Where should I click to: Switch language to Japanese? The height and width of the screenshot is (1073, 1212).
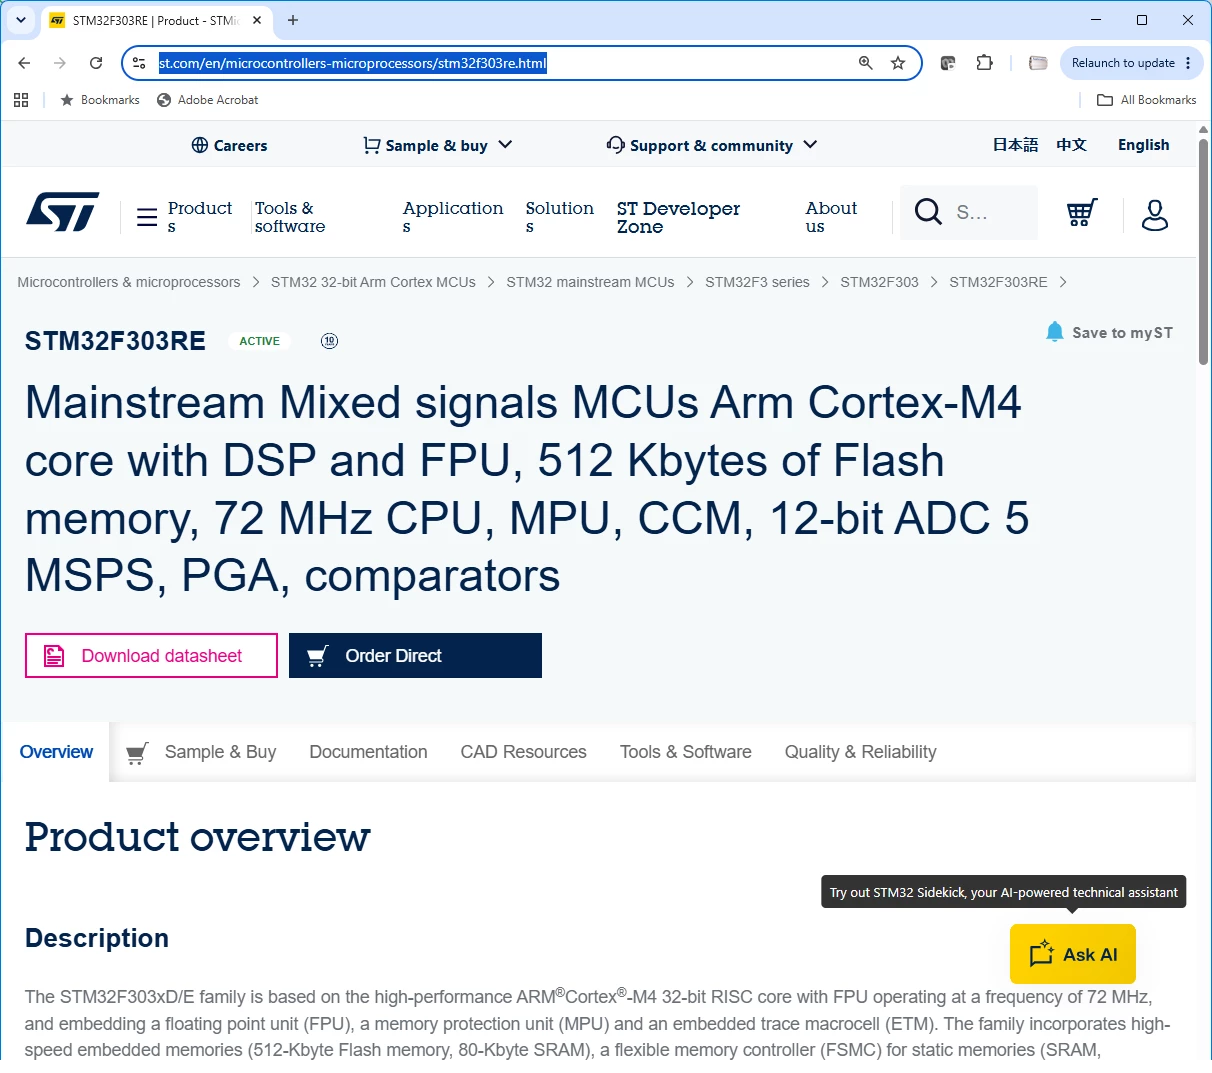1015,145
